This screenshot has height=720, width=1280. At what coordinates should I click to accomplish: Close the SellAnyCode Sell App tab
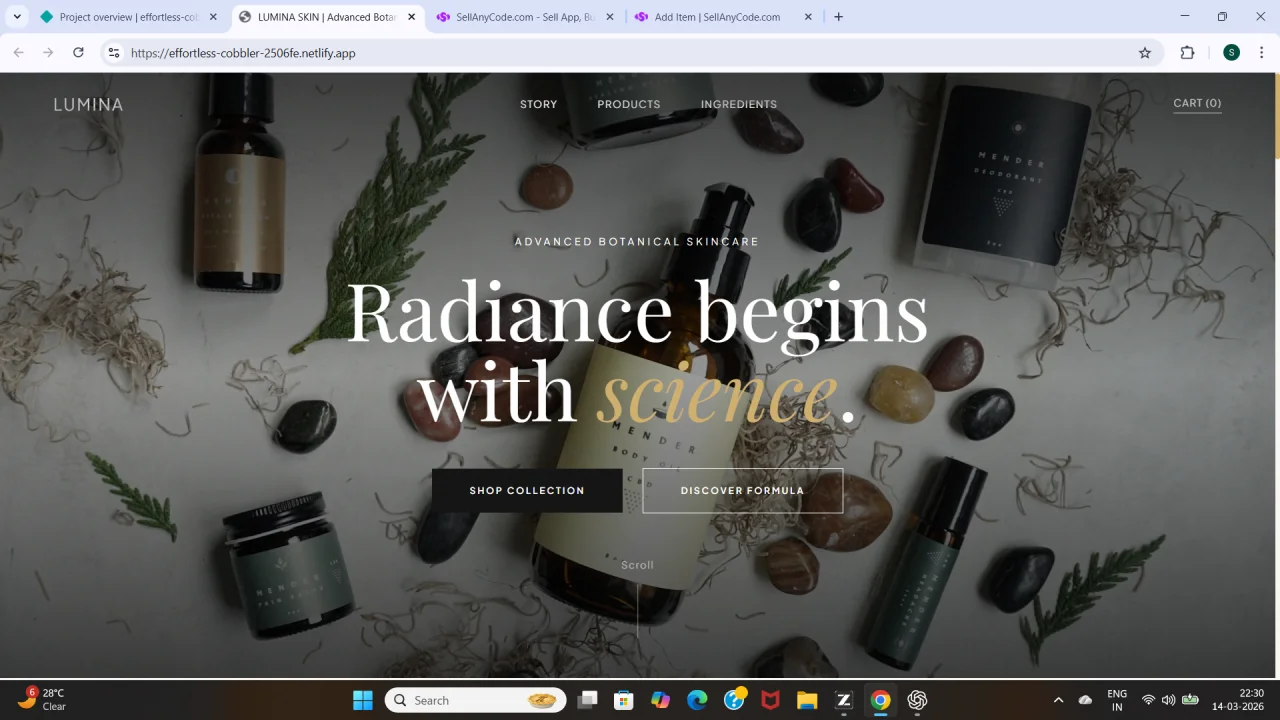tap(610, 17)
